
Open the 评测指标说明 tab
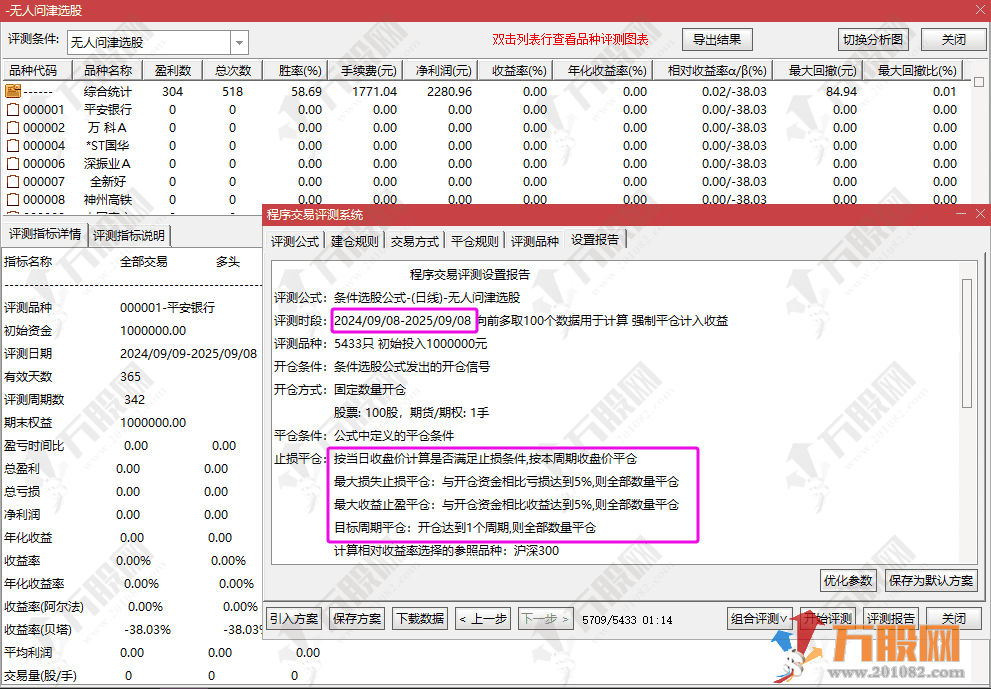tap(129, 235)
